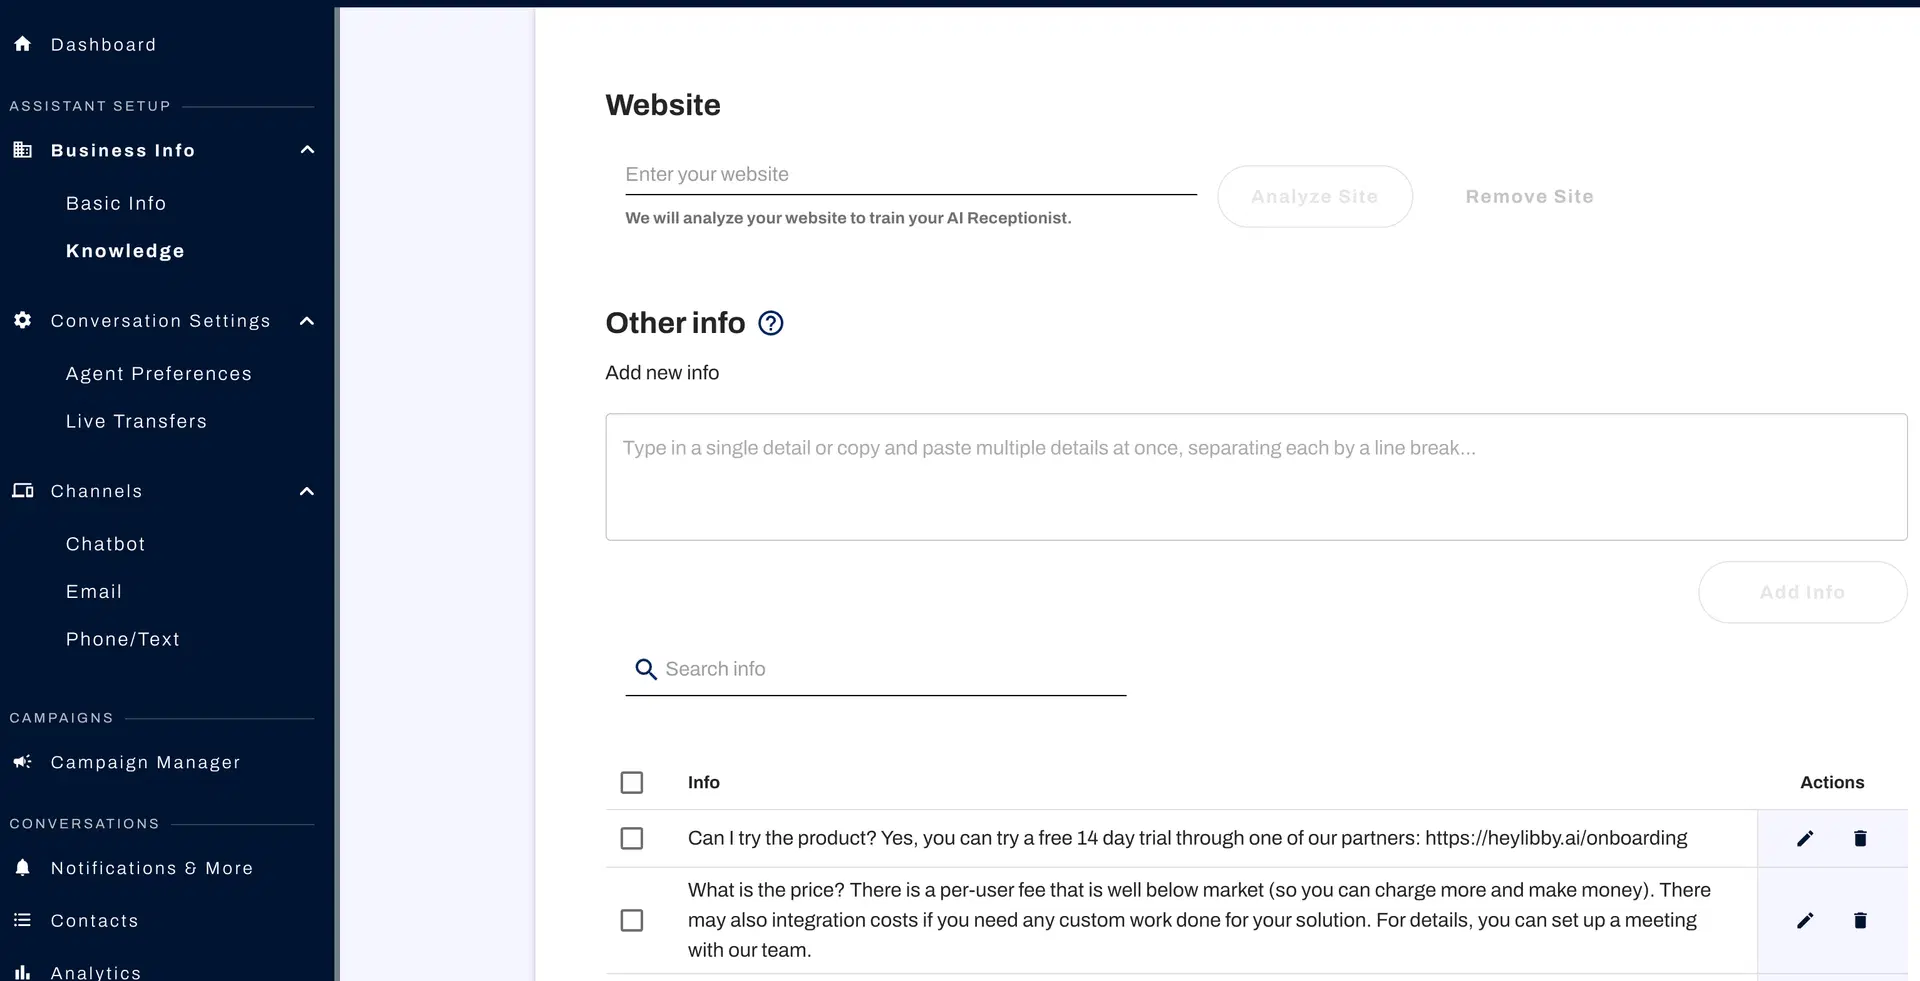Switch to the Knowledge section
The width and height of the screenshot is (1920, 981).
tap(124, 251)
